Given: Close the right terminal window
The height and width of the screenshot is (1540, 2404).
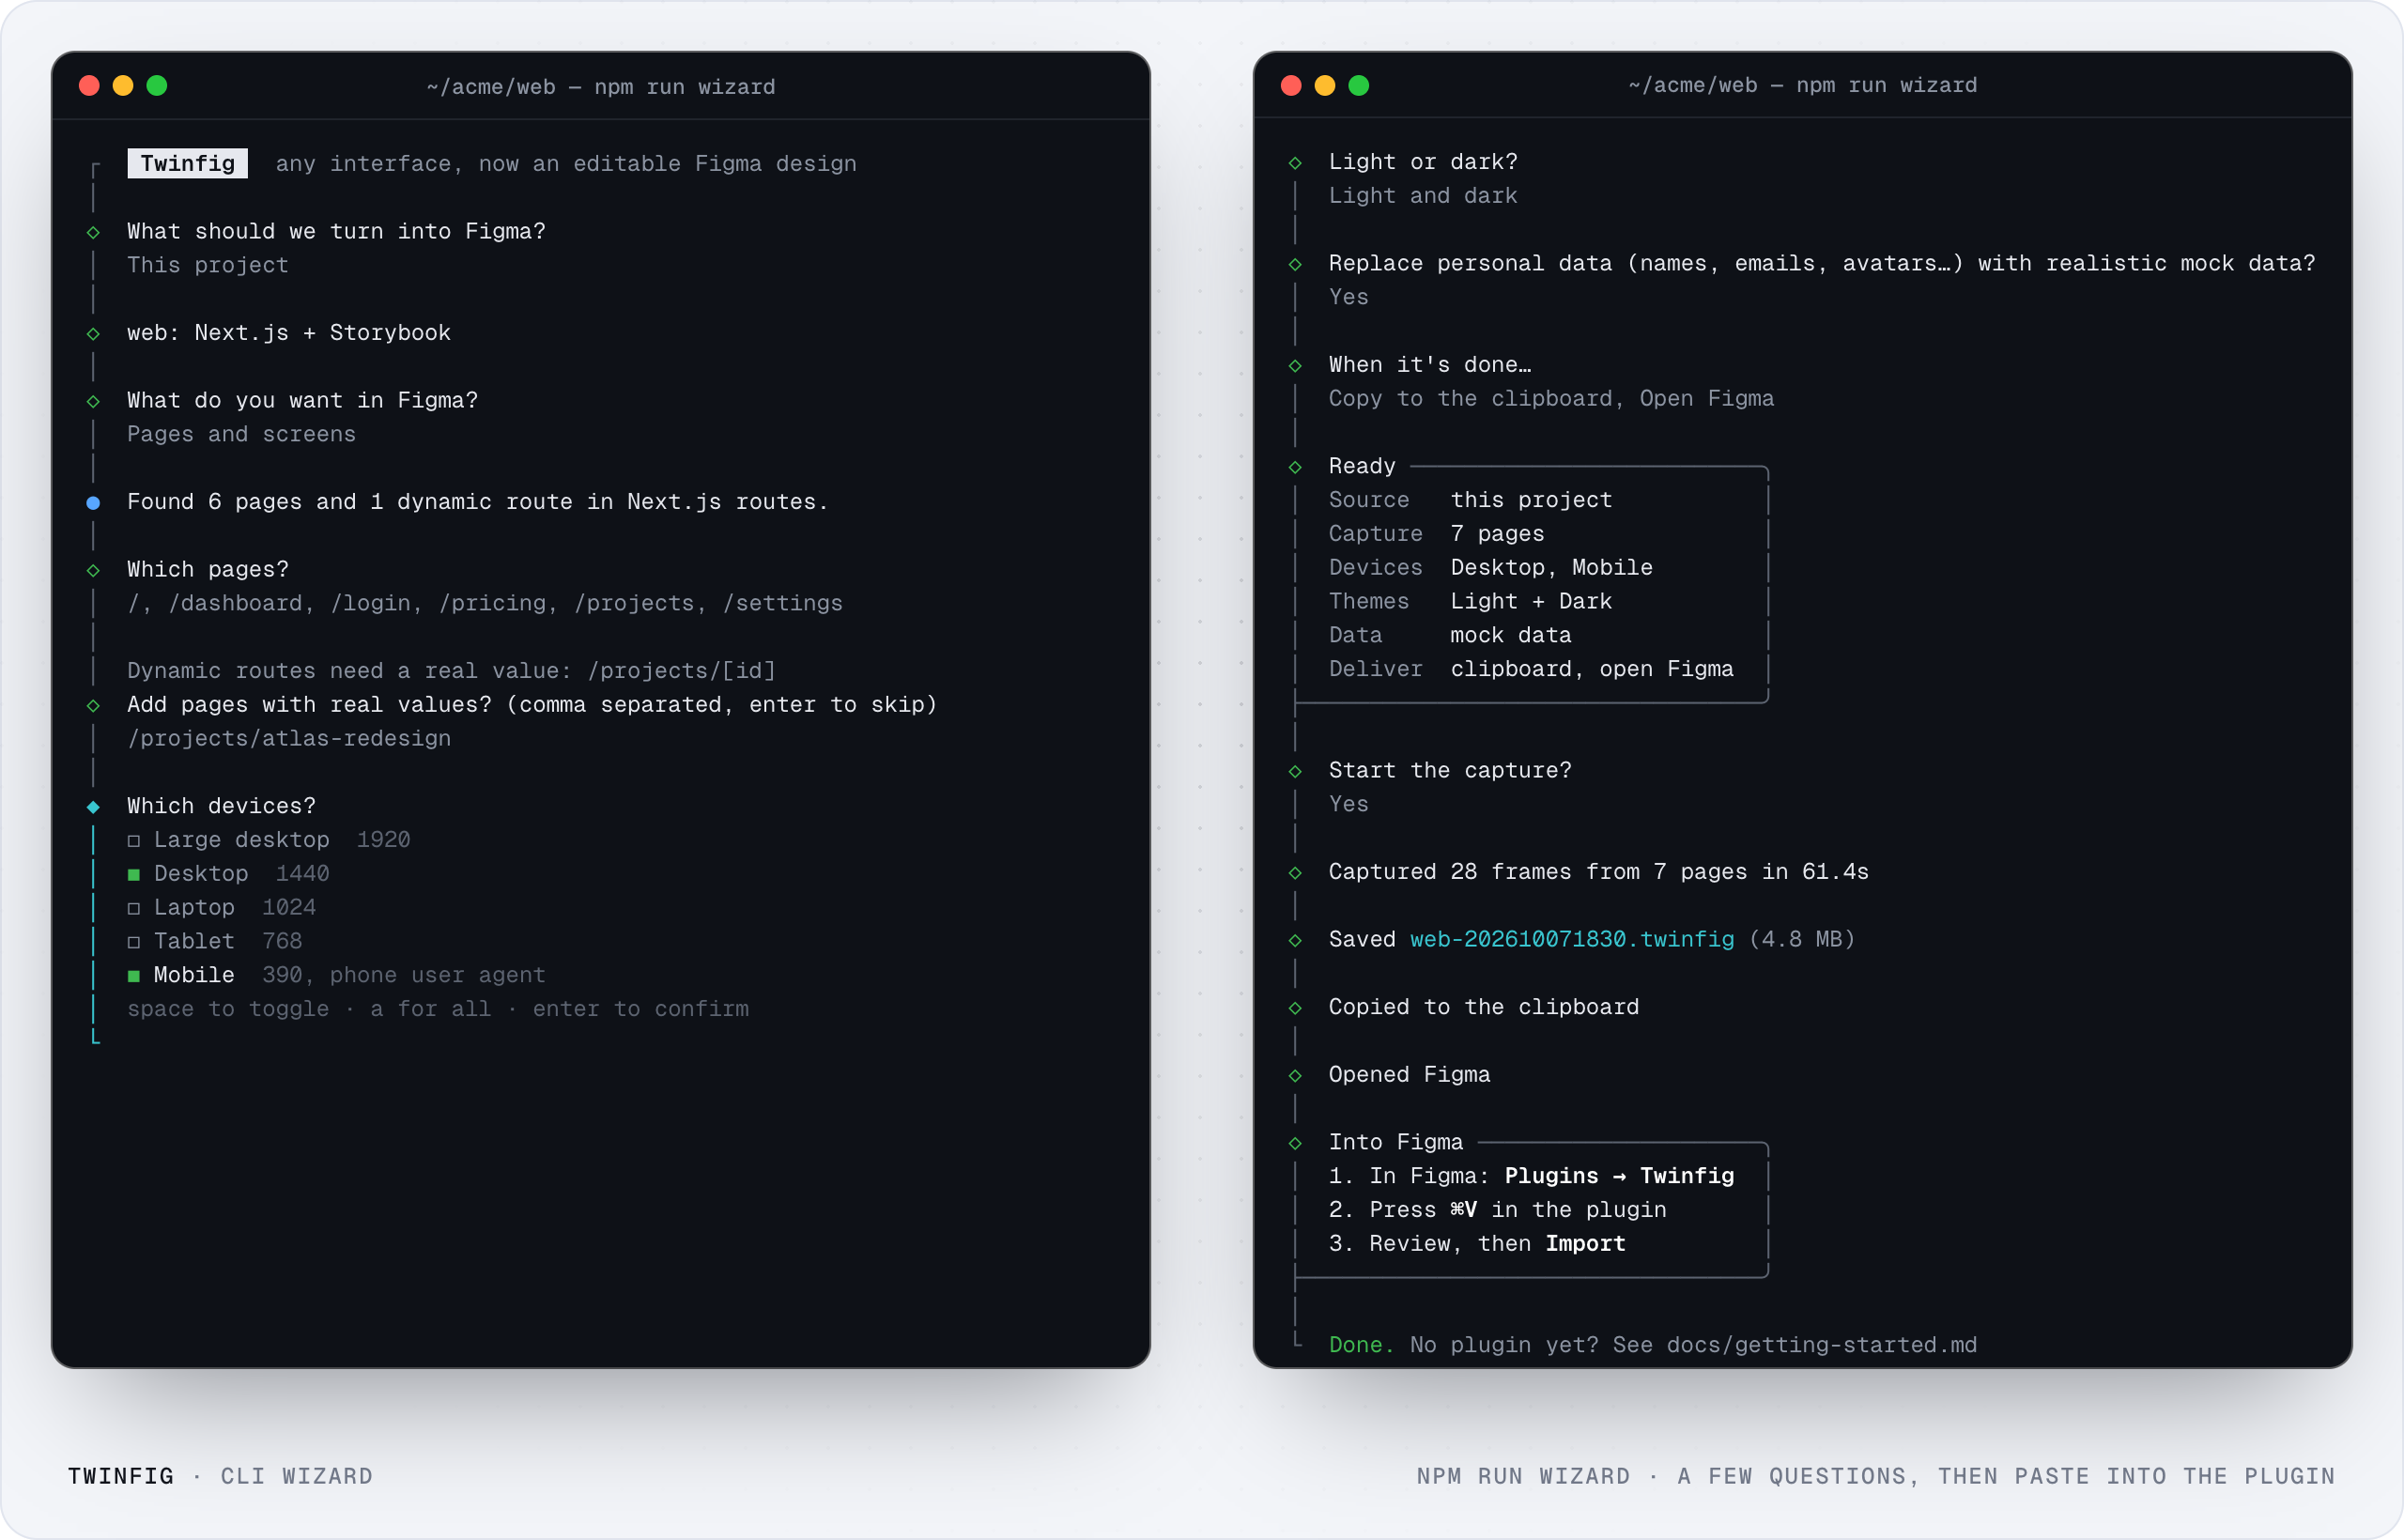Looking at the screenshot, I should [x=1291, y=86].
